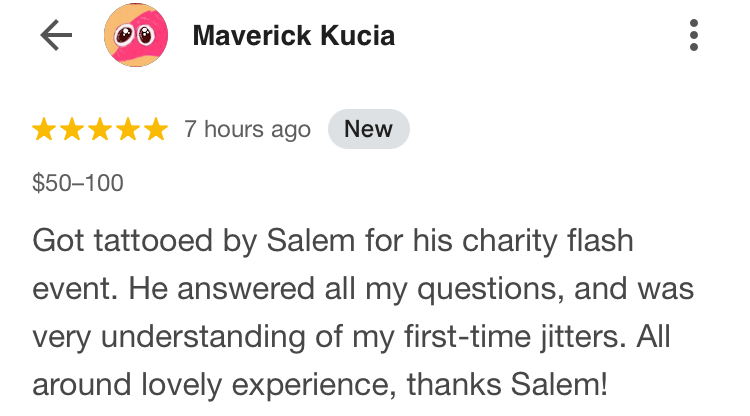
Task: Click the first rating star
Action: (44, 129)
